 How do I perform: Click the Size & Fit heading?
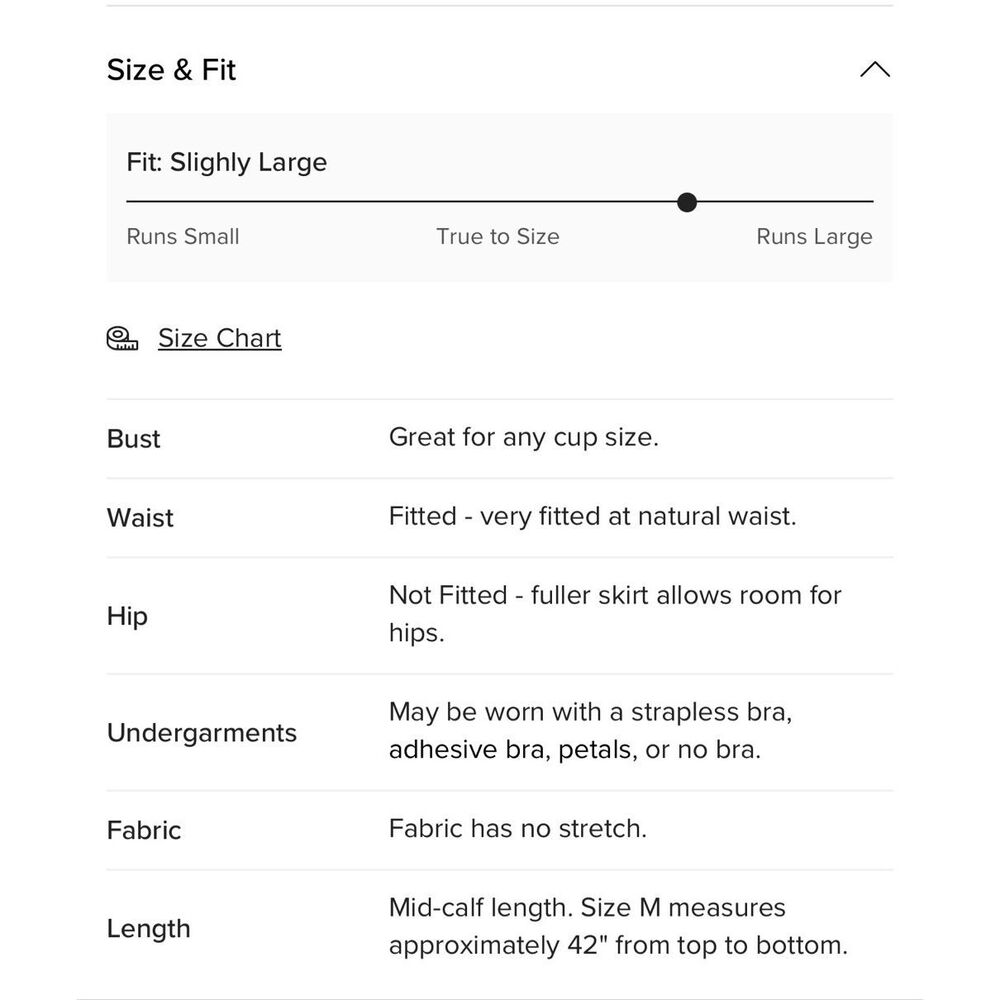click(171, 70)
